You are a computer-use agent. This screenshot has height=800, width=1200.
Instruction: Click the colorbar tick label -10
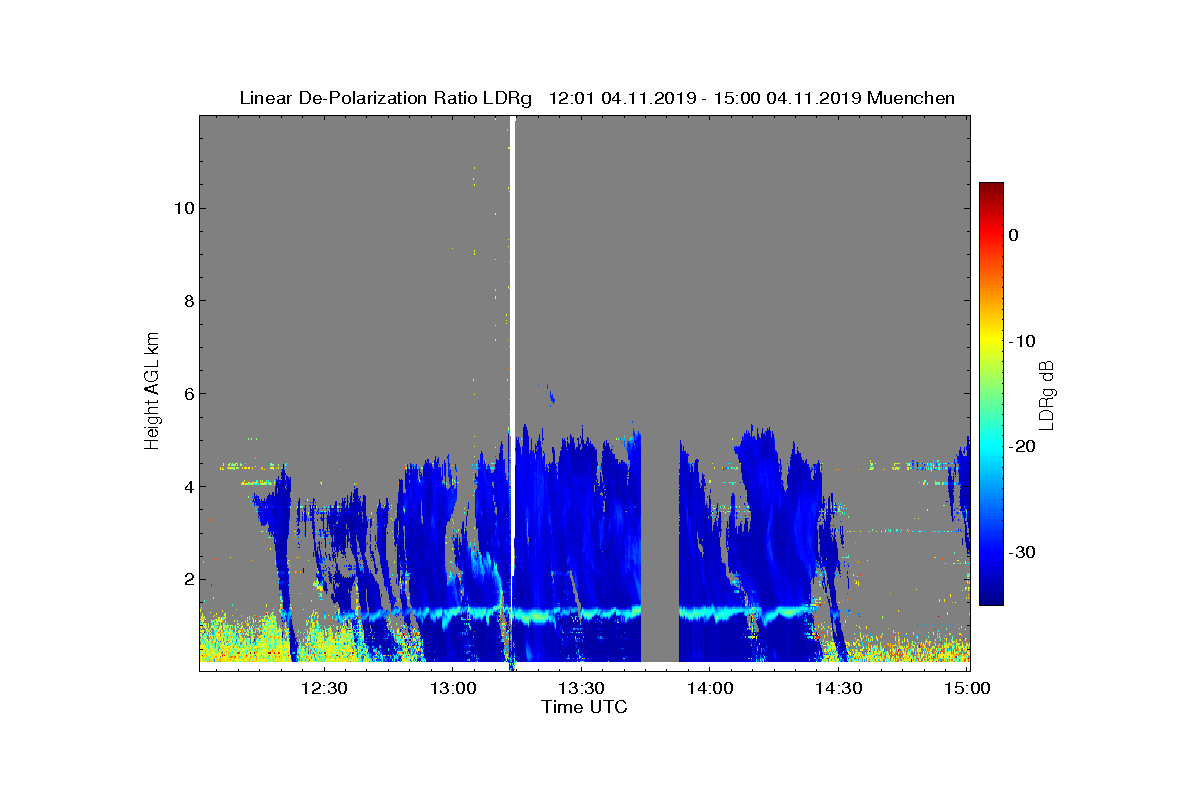(1021, 341)
